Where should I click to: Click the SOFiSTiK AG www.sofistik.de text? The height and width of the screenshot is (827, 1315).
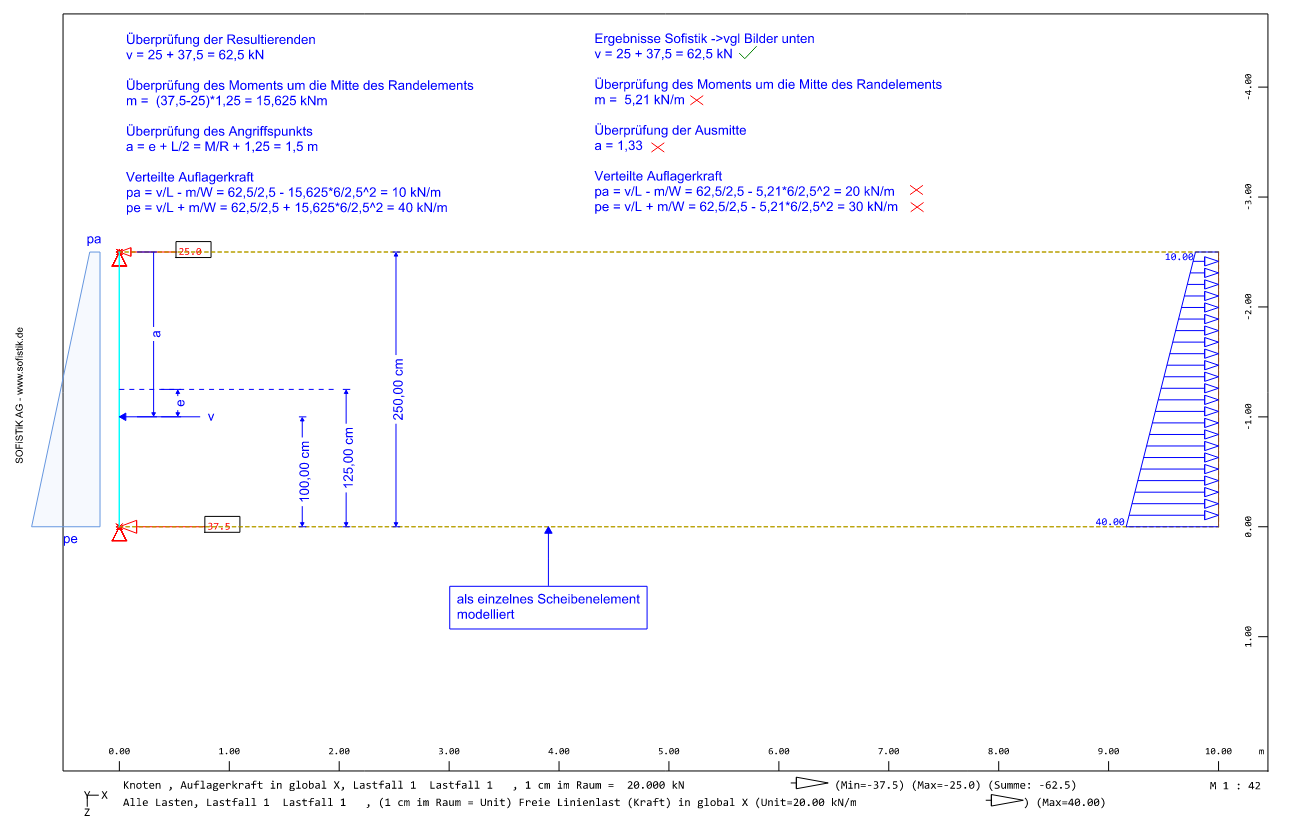click(19, 395)
